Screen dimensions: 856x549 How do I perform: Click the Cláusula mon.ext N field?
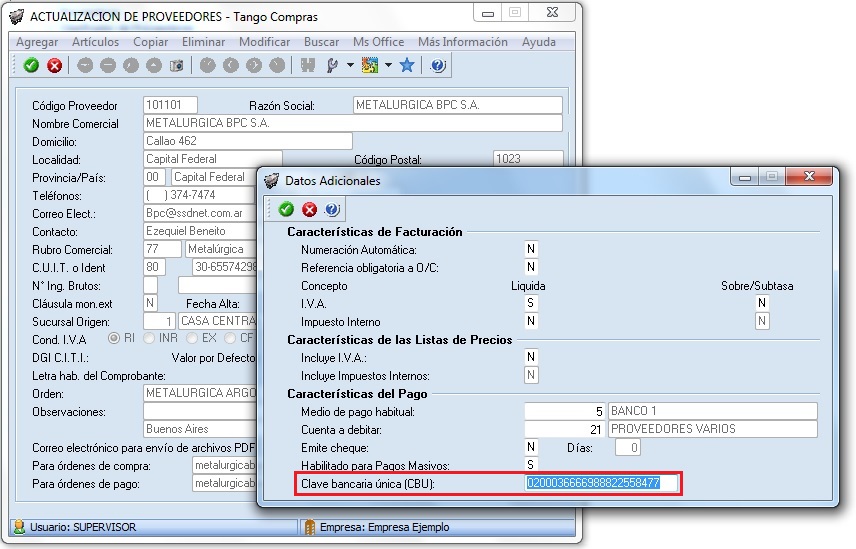pyautogui.click(x=150, y=303)
